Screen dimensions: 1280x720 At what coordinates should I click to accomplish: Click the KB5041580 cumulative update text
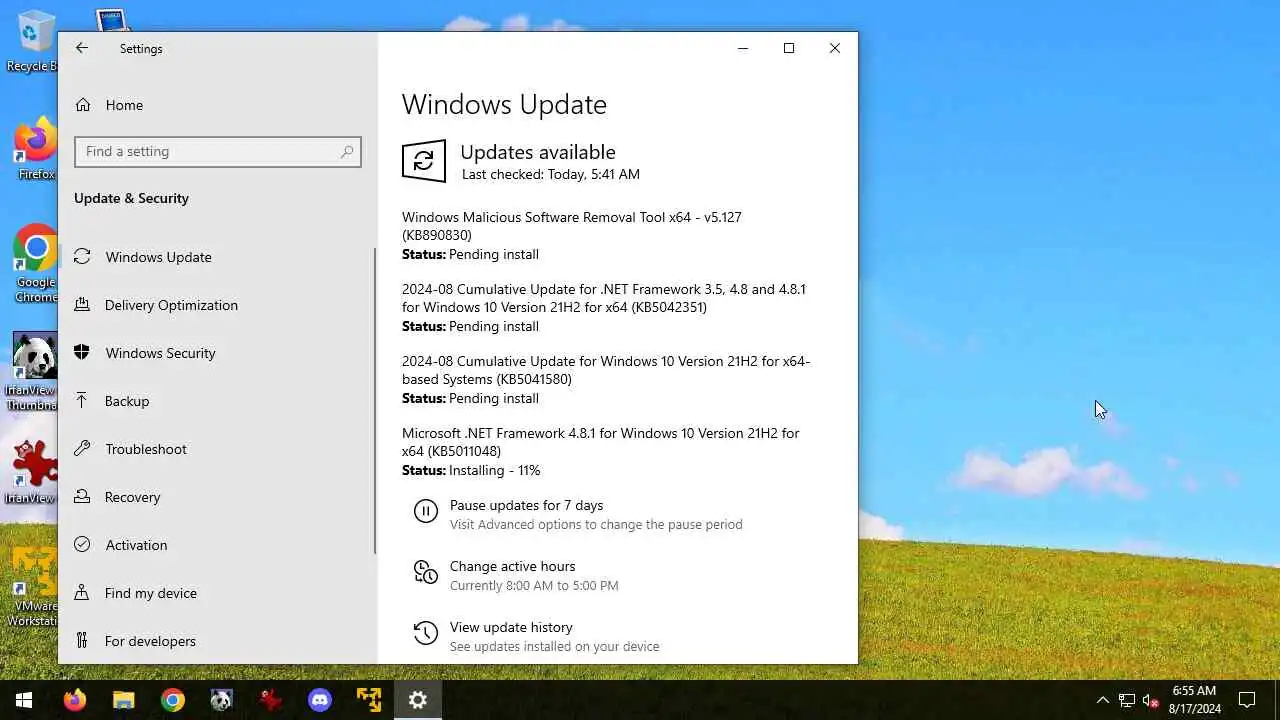[606, 370]
